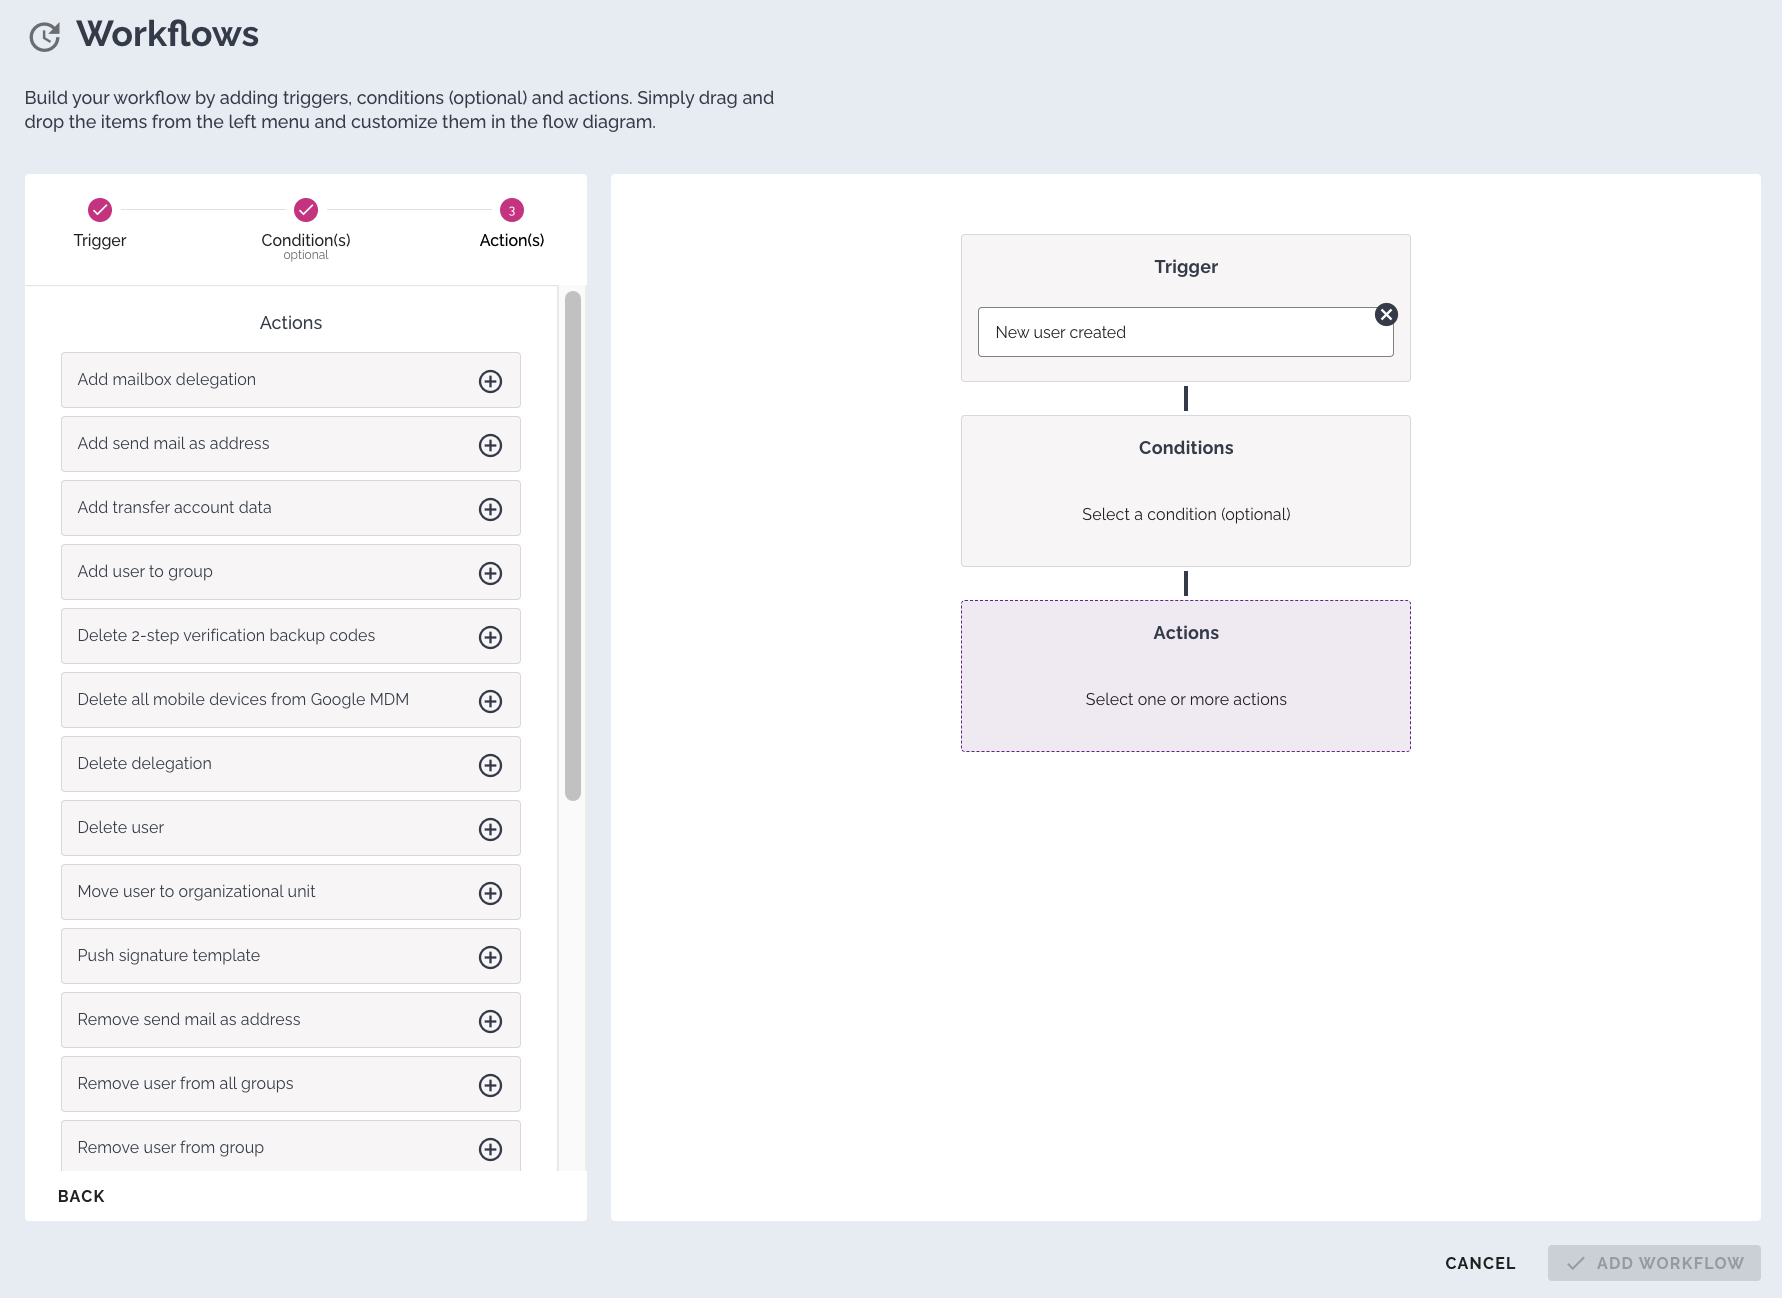Add Remove user from all groups action
This screenshot has height=1298, width=1782.
(x=490, y=1085)
